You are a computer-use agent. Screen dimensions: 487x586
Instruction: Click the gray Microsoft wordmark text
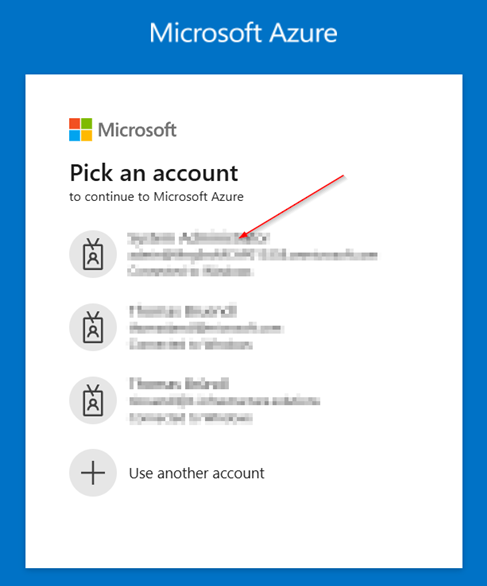tap(137, 130)
